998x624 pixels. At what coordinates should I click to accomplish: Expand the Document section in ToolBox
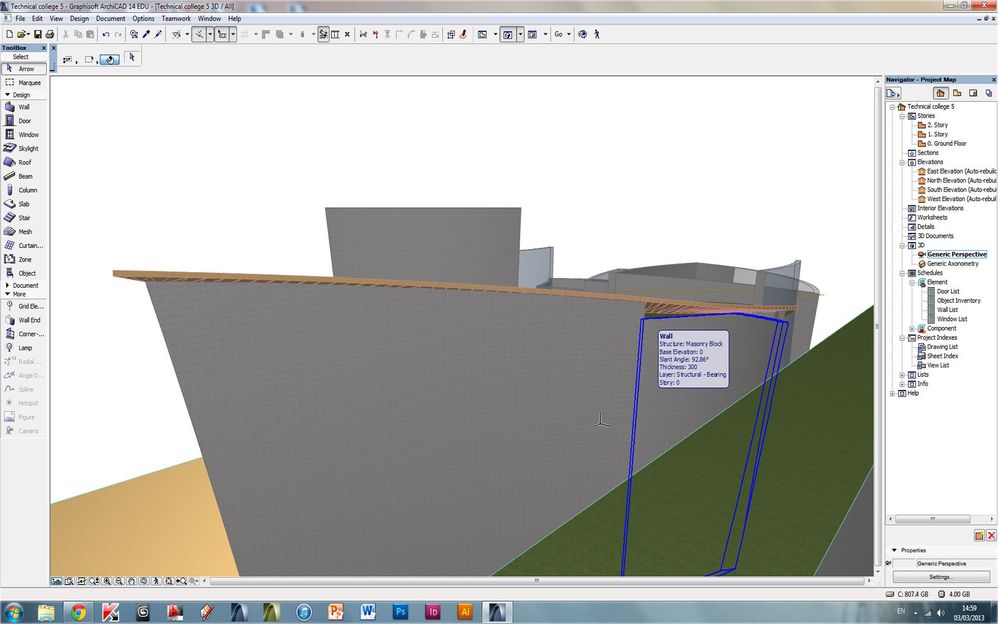[x=7, y=286]
